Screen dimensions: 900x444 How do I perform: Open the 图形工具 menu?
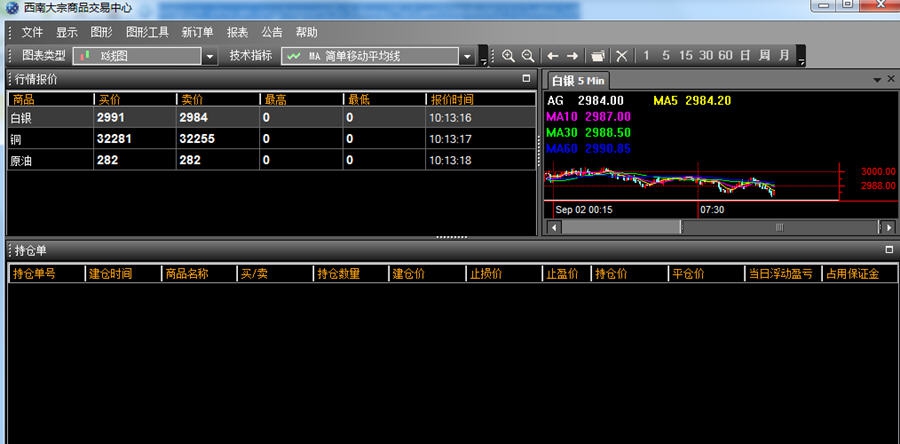coord(148,32)
